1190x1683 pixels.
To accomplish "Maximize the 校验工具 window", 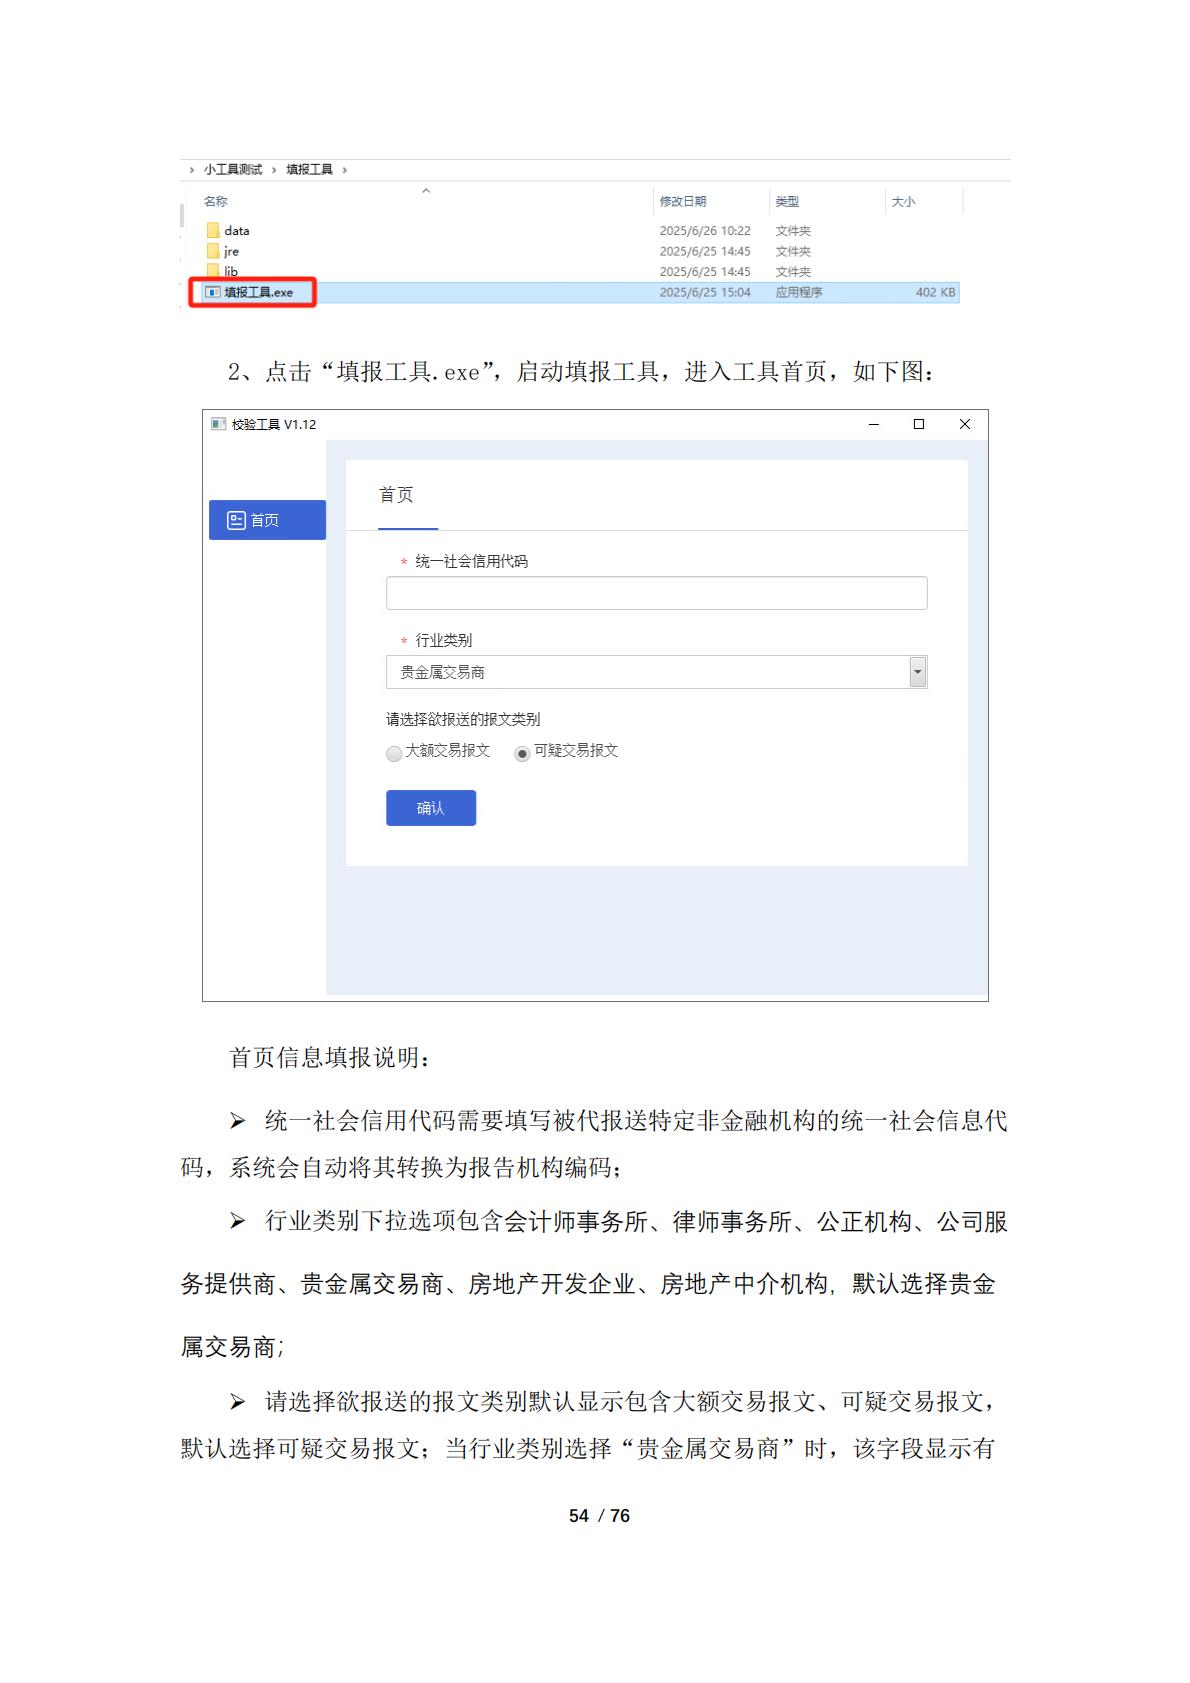I will (x=918, y=424).
